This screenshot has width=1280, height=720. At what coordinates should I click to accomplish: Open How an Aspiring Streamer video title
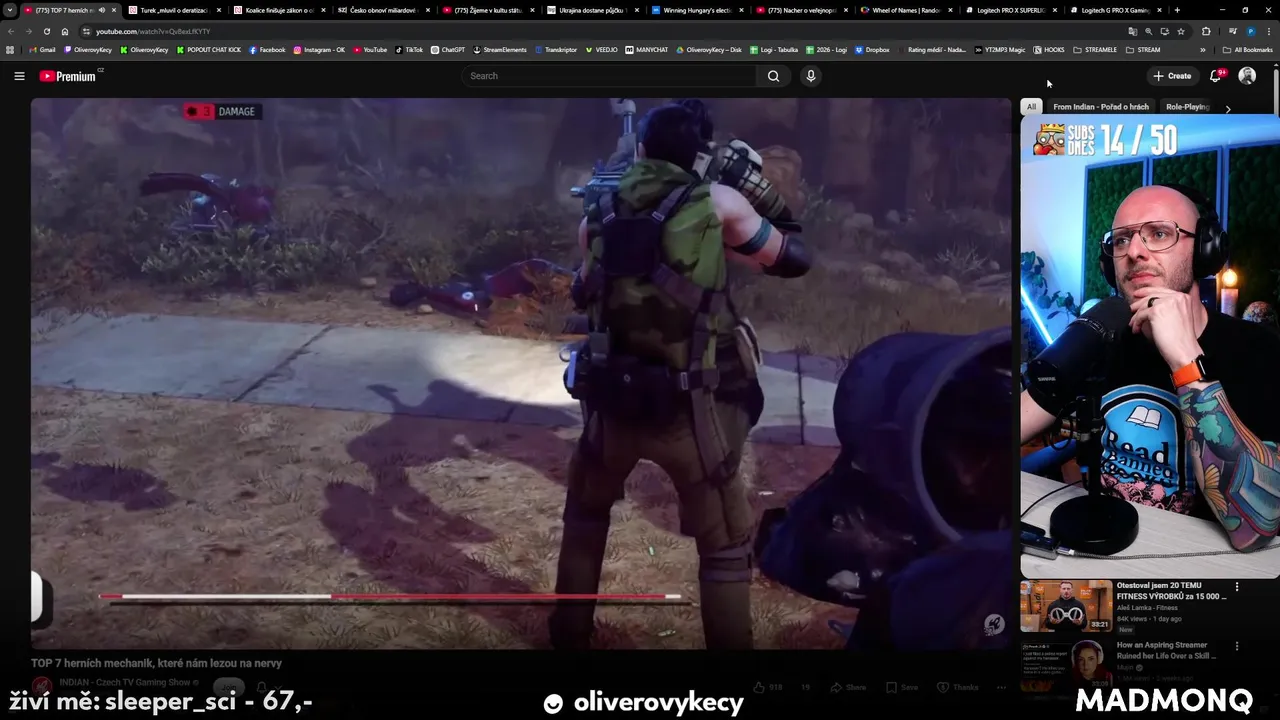point(1166,650)
